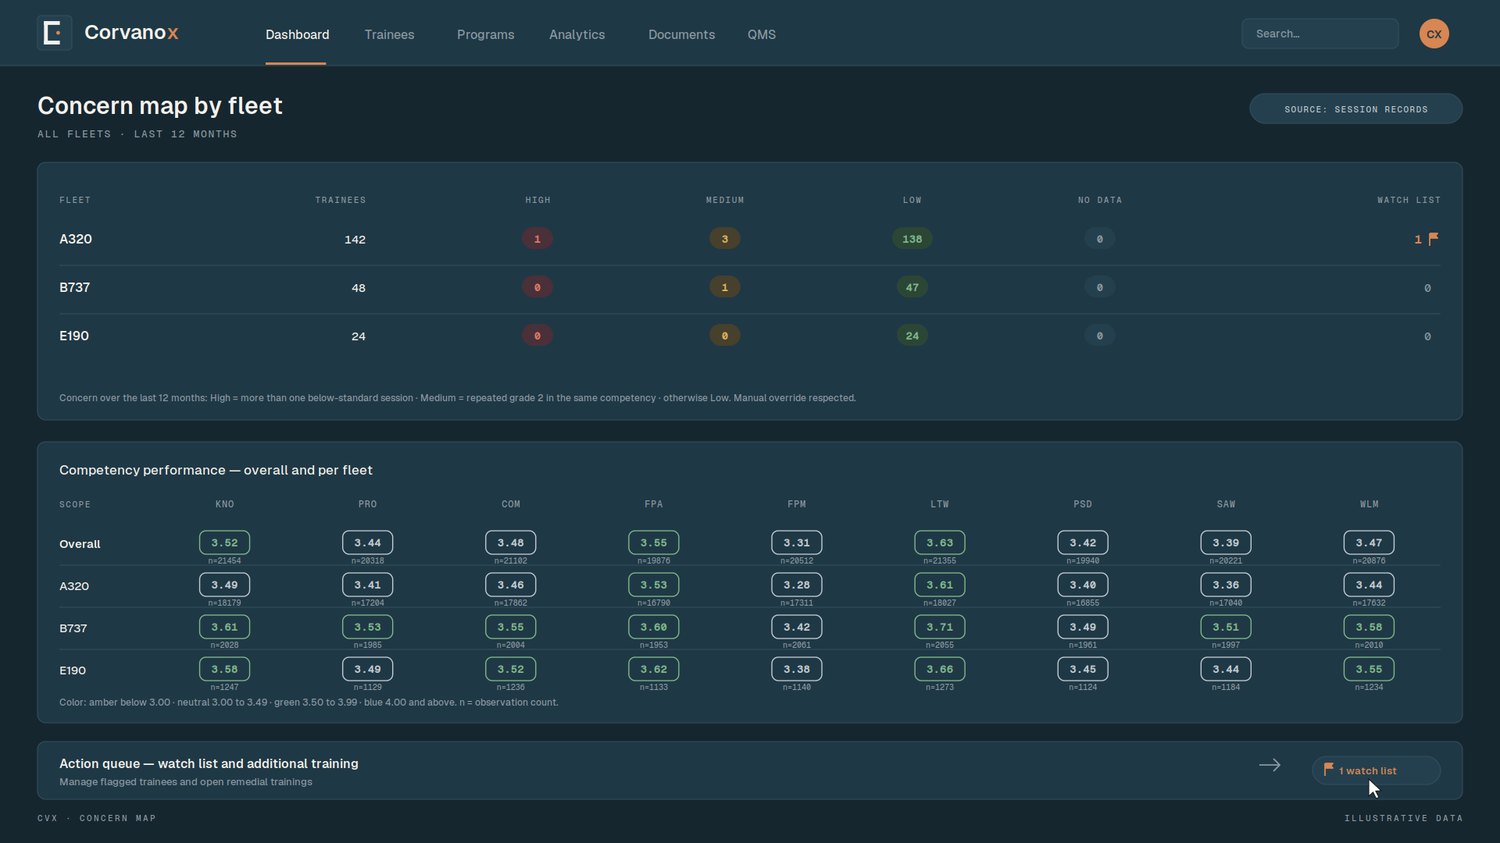
Task: Click Overall WLM score 3.47
Action: click(x=1369, y=543)
